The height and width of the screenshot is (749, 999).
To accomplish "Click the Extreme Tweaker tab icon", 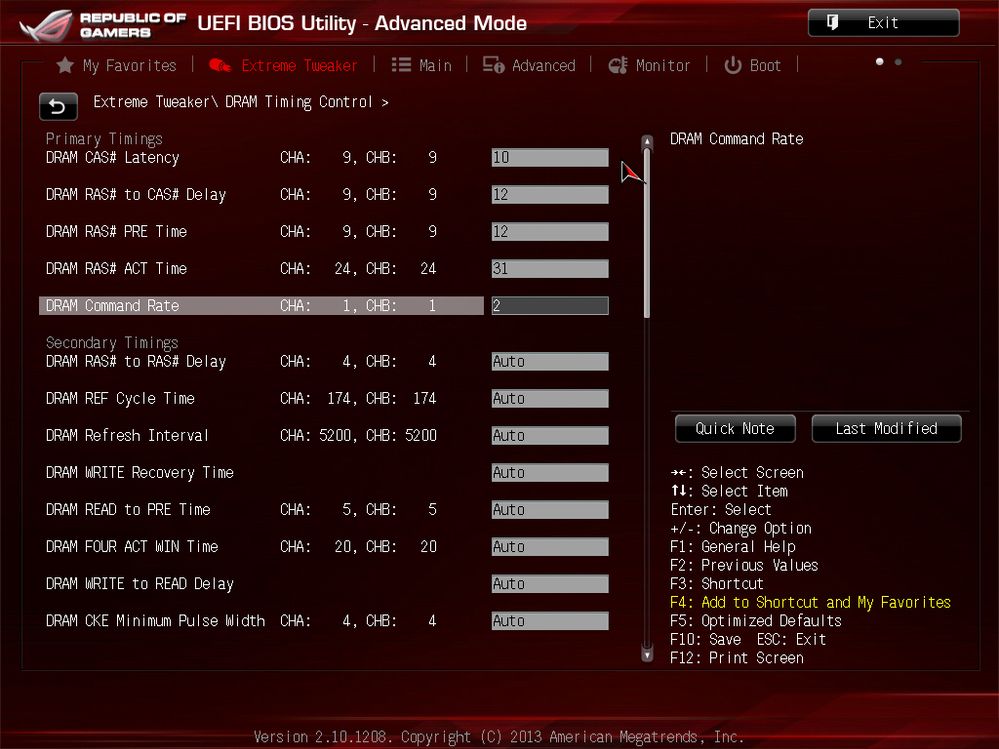I will tap(220, 66).
